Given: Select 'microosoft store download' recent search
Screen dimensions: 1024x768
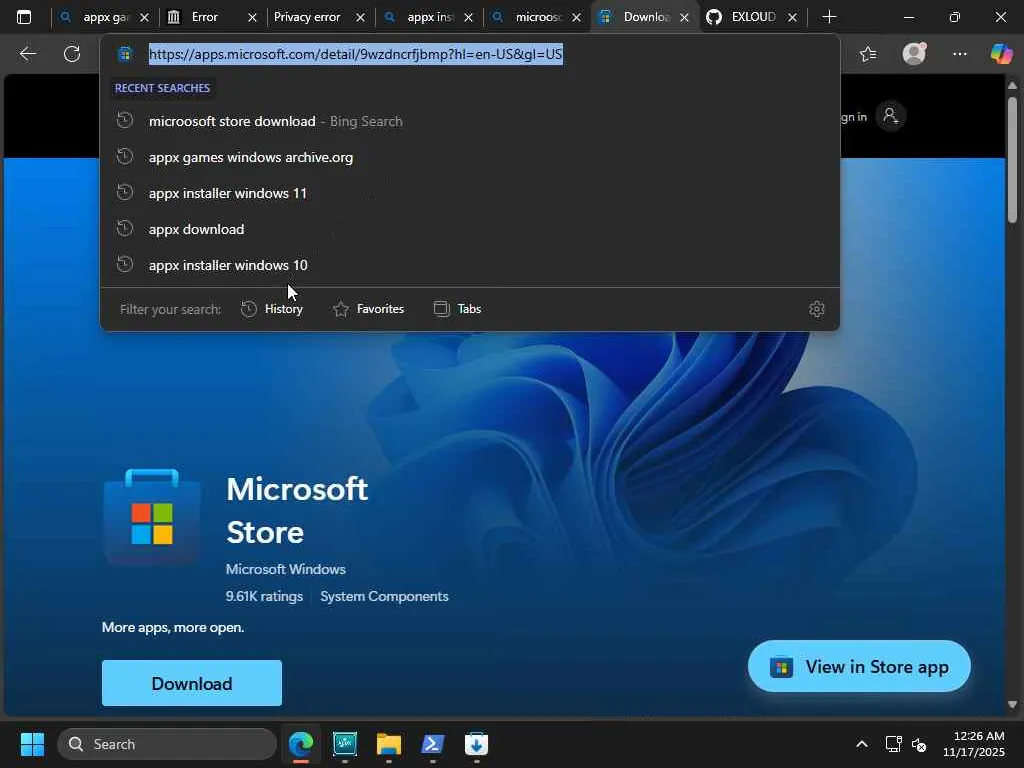Looking at the screenshot, I should 470,121.
